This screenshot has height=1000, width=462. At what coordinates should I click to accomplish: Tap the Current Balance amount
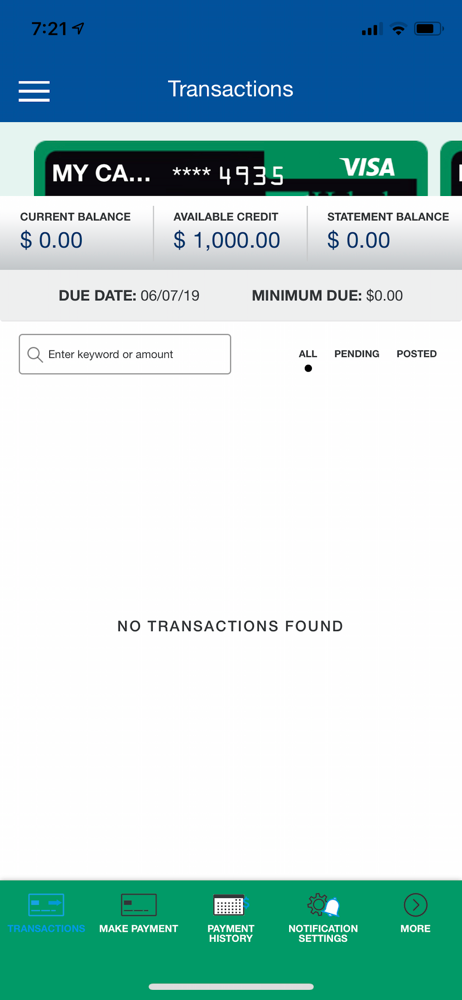pyautogui.click(x=51, y=240)
